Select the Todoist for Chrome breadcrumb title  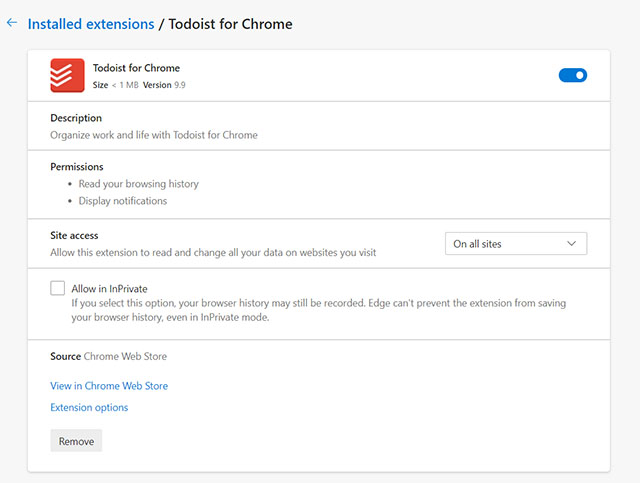pyautogui.click(x=231, y=24)
